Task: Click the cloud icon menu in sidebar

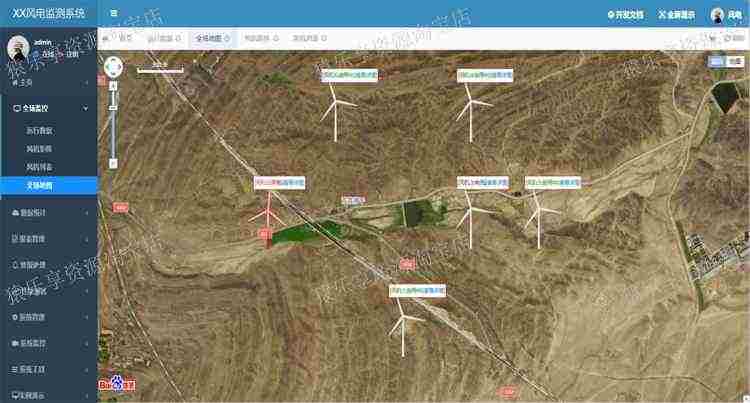Action: click(x=29, y=213)
